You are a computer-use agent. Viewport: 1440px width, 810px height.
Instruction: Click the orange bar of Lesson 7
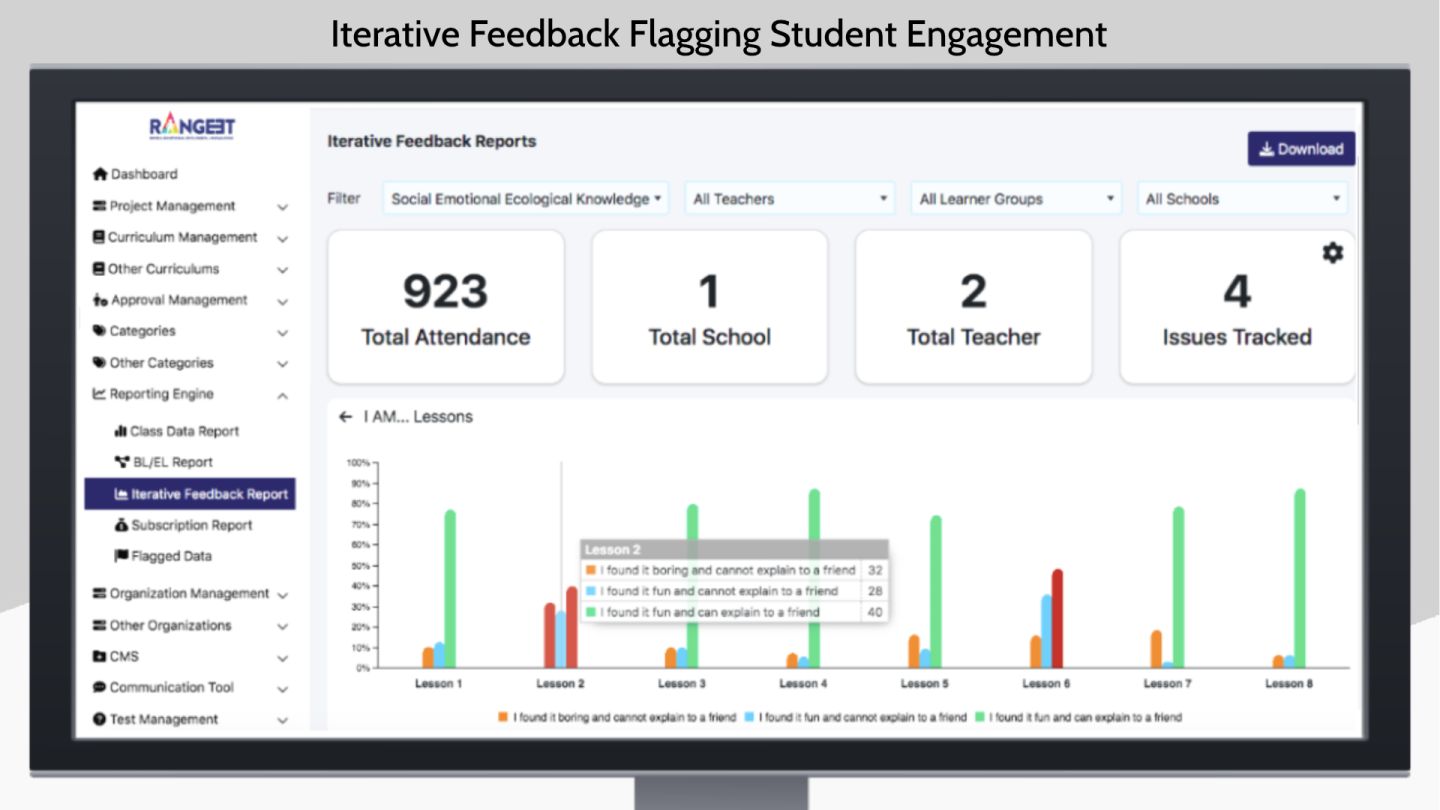pos(1156,649)
